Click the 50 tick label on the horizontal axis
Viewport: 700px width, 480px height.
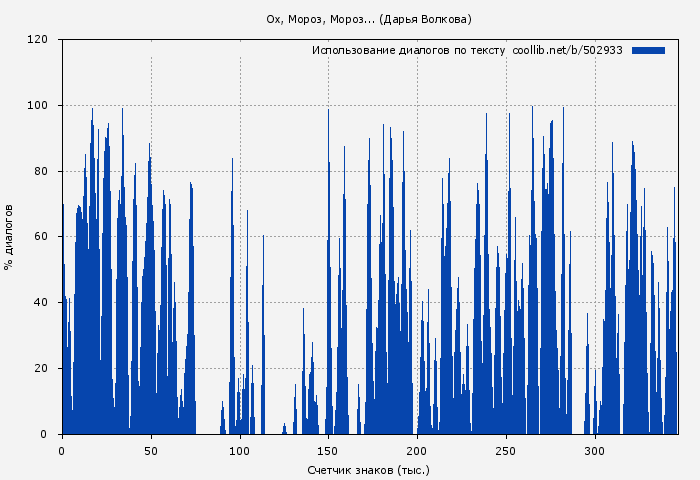(x=151, y=451)
